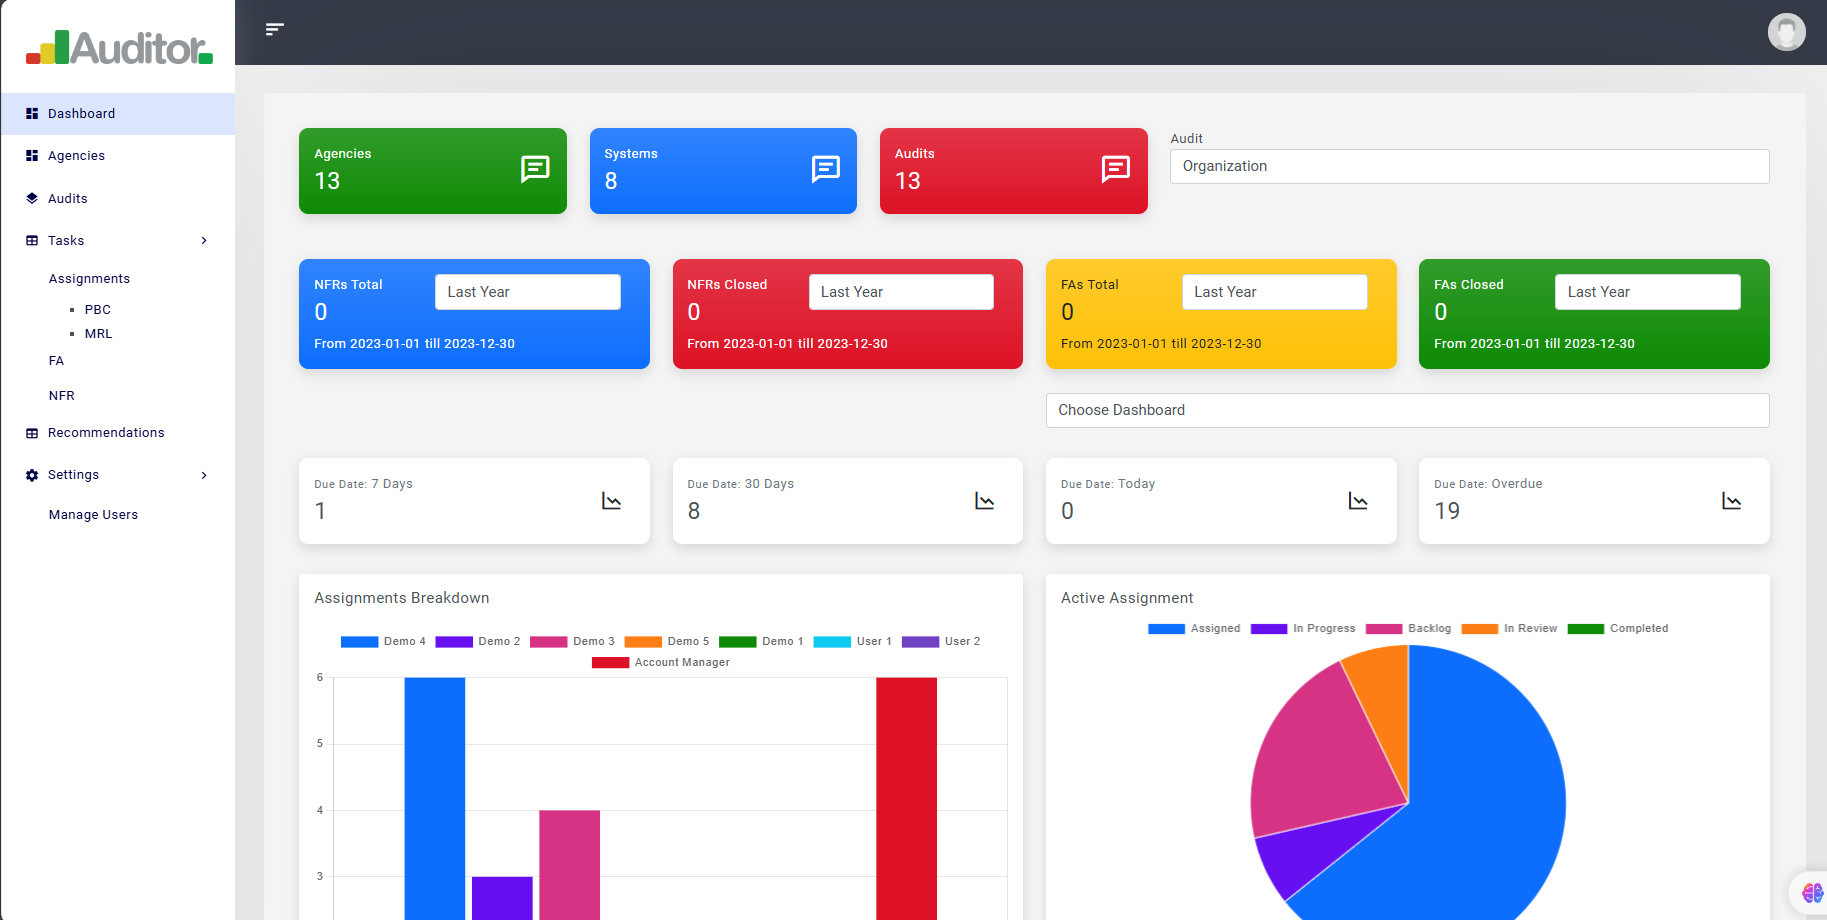The image size is (1827, 920).
Task: Expand the Settings menu chevron
Action: point(204,475)
